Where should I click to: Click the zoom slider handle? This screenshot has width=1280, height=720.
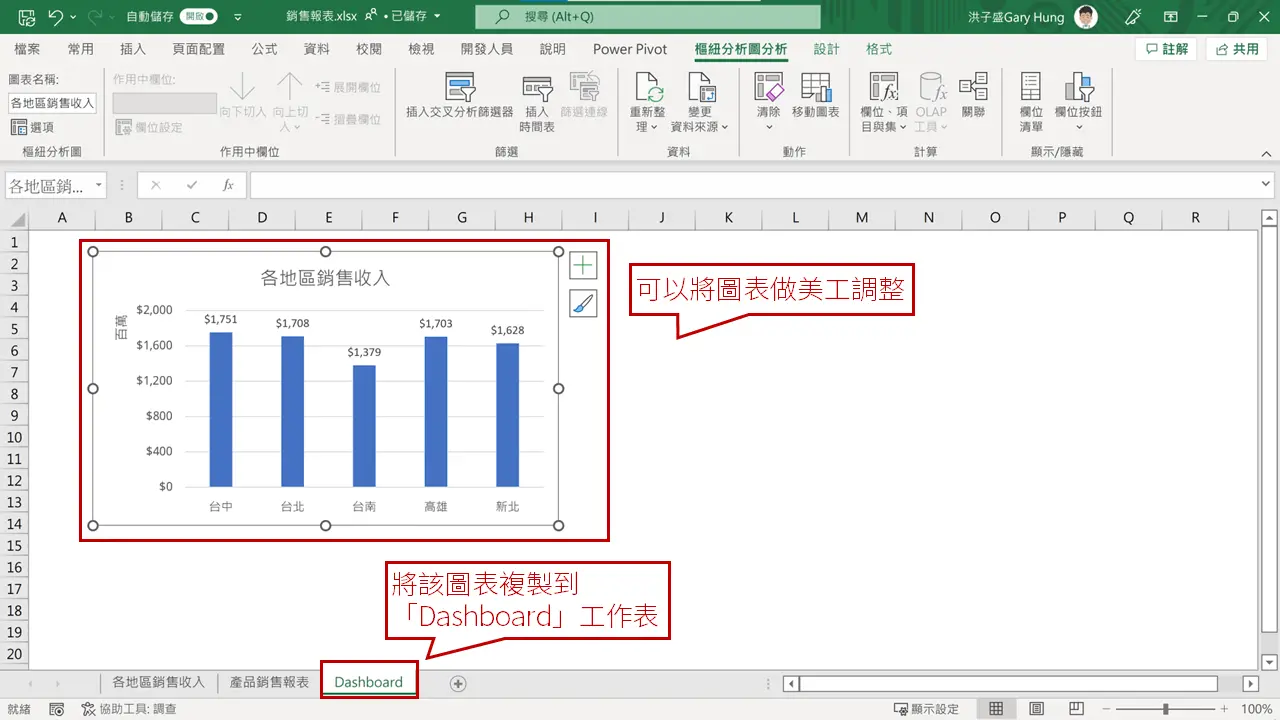point(1165,709)
